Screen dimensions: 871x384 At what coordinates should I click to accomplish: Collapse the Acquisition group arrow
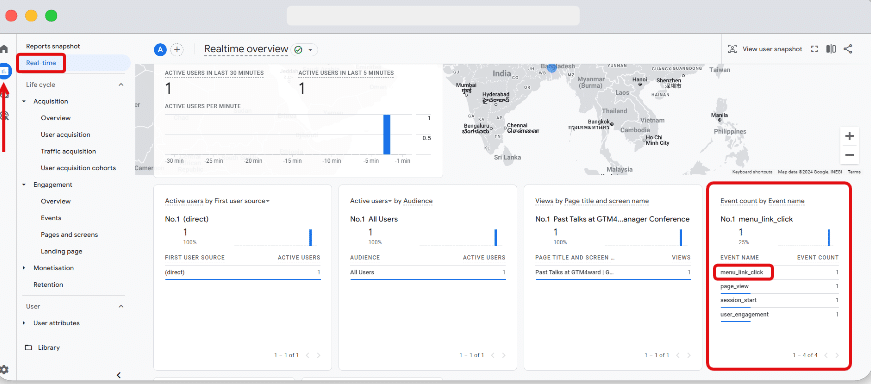(24, 102)
